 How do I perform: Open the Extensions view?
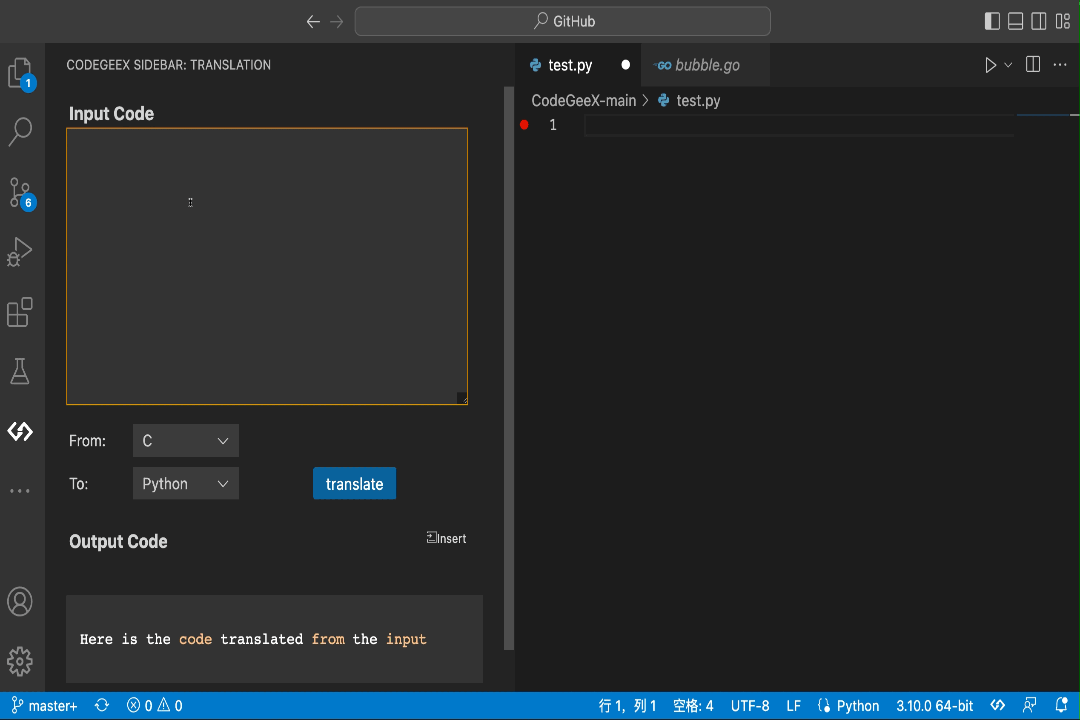tap(20, 312)
